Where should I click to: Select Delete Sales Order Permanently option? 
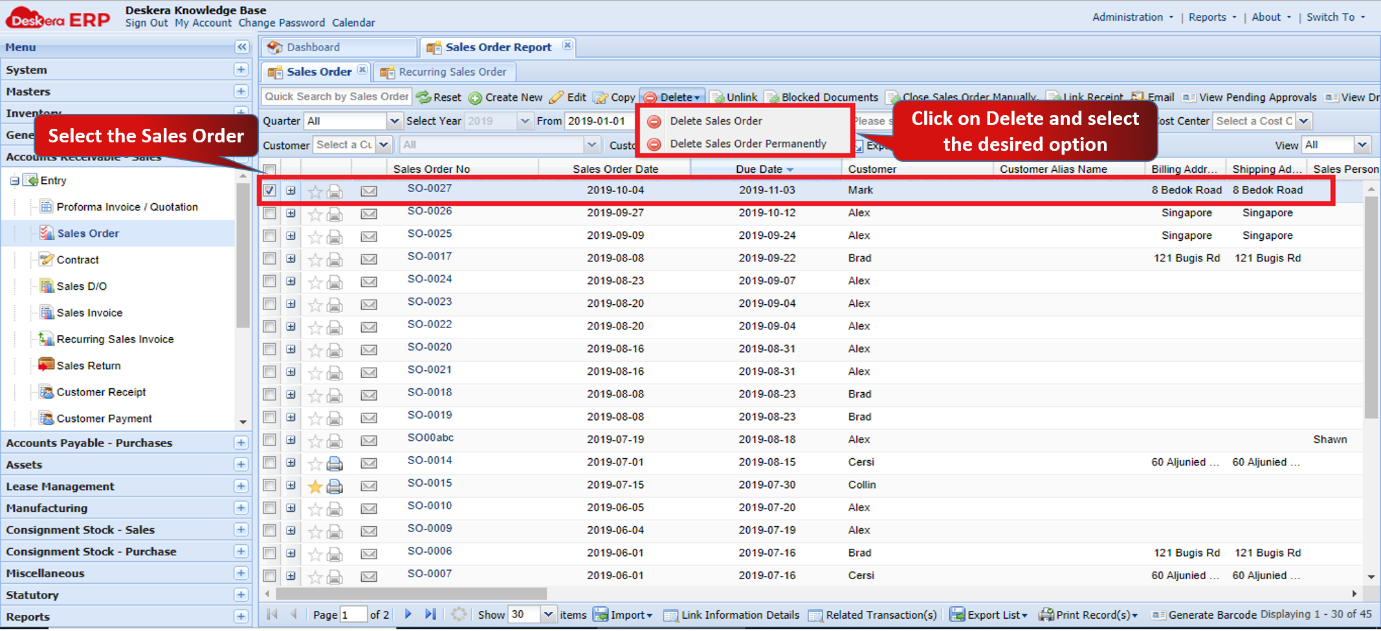click(748, 144)
